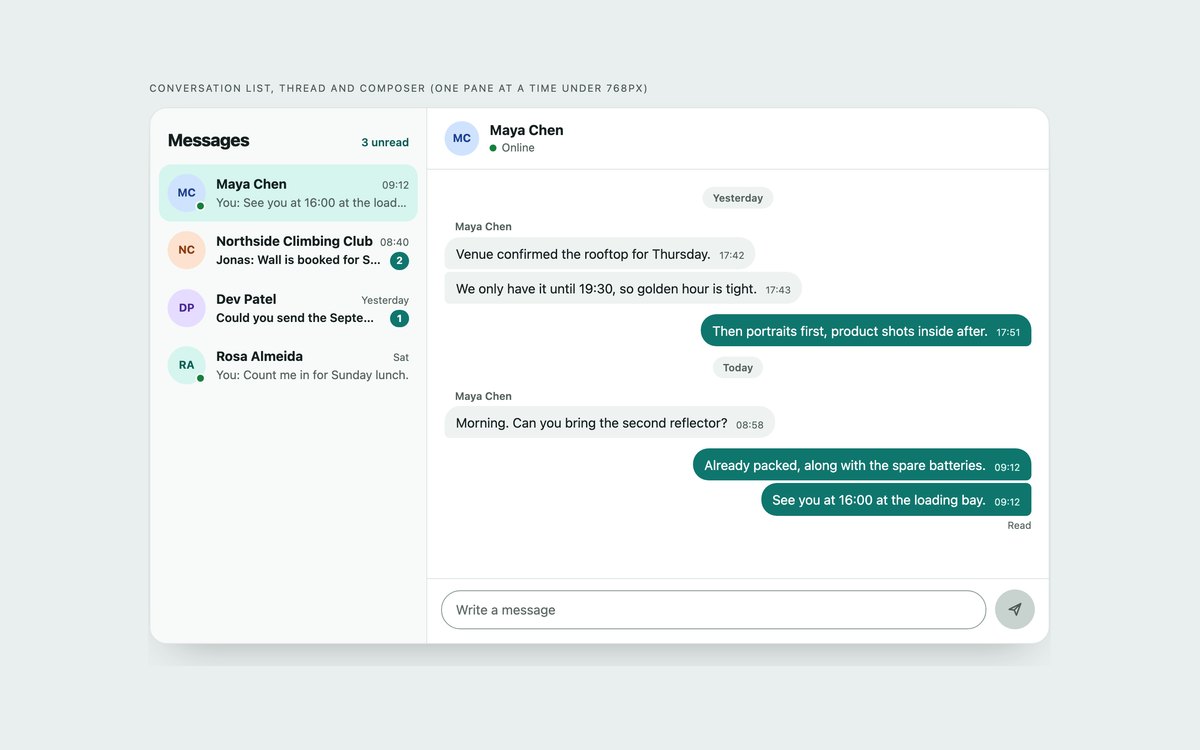The height and width of the screenshot is (750, 1200).
Task: Click preview 'Jonas: Wall is booked for S...'
Action: [x=298, y=260]
